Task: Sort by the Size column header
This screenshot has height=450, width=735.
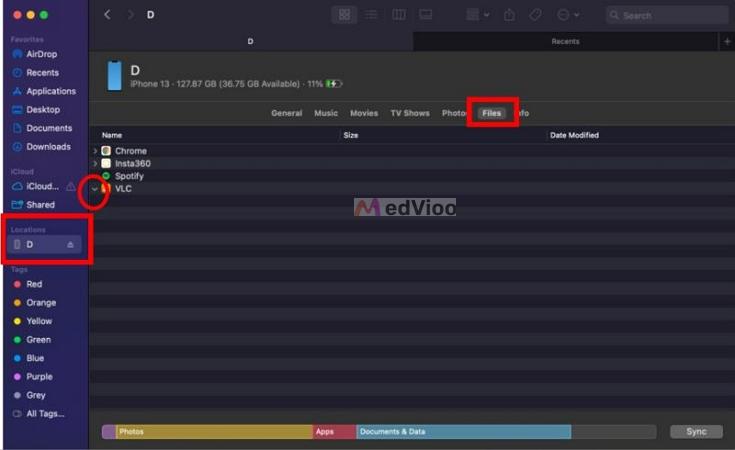Action: tap(351, 135)
